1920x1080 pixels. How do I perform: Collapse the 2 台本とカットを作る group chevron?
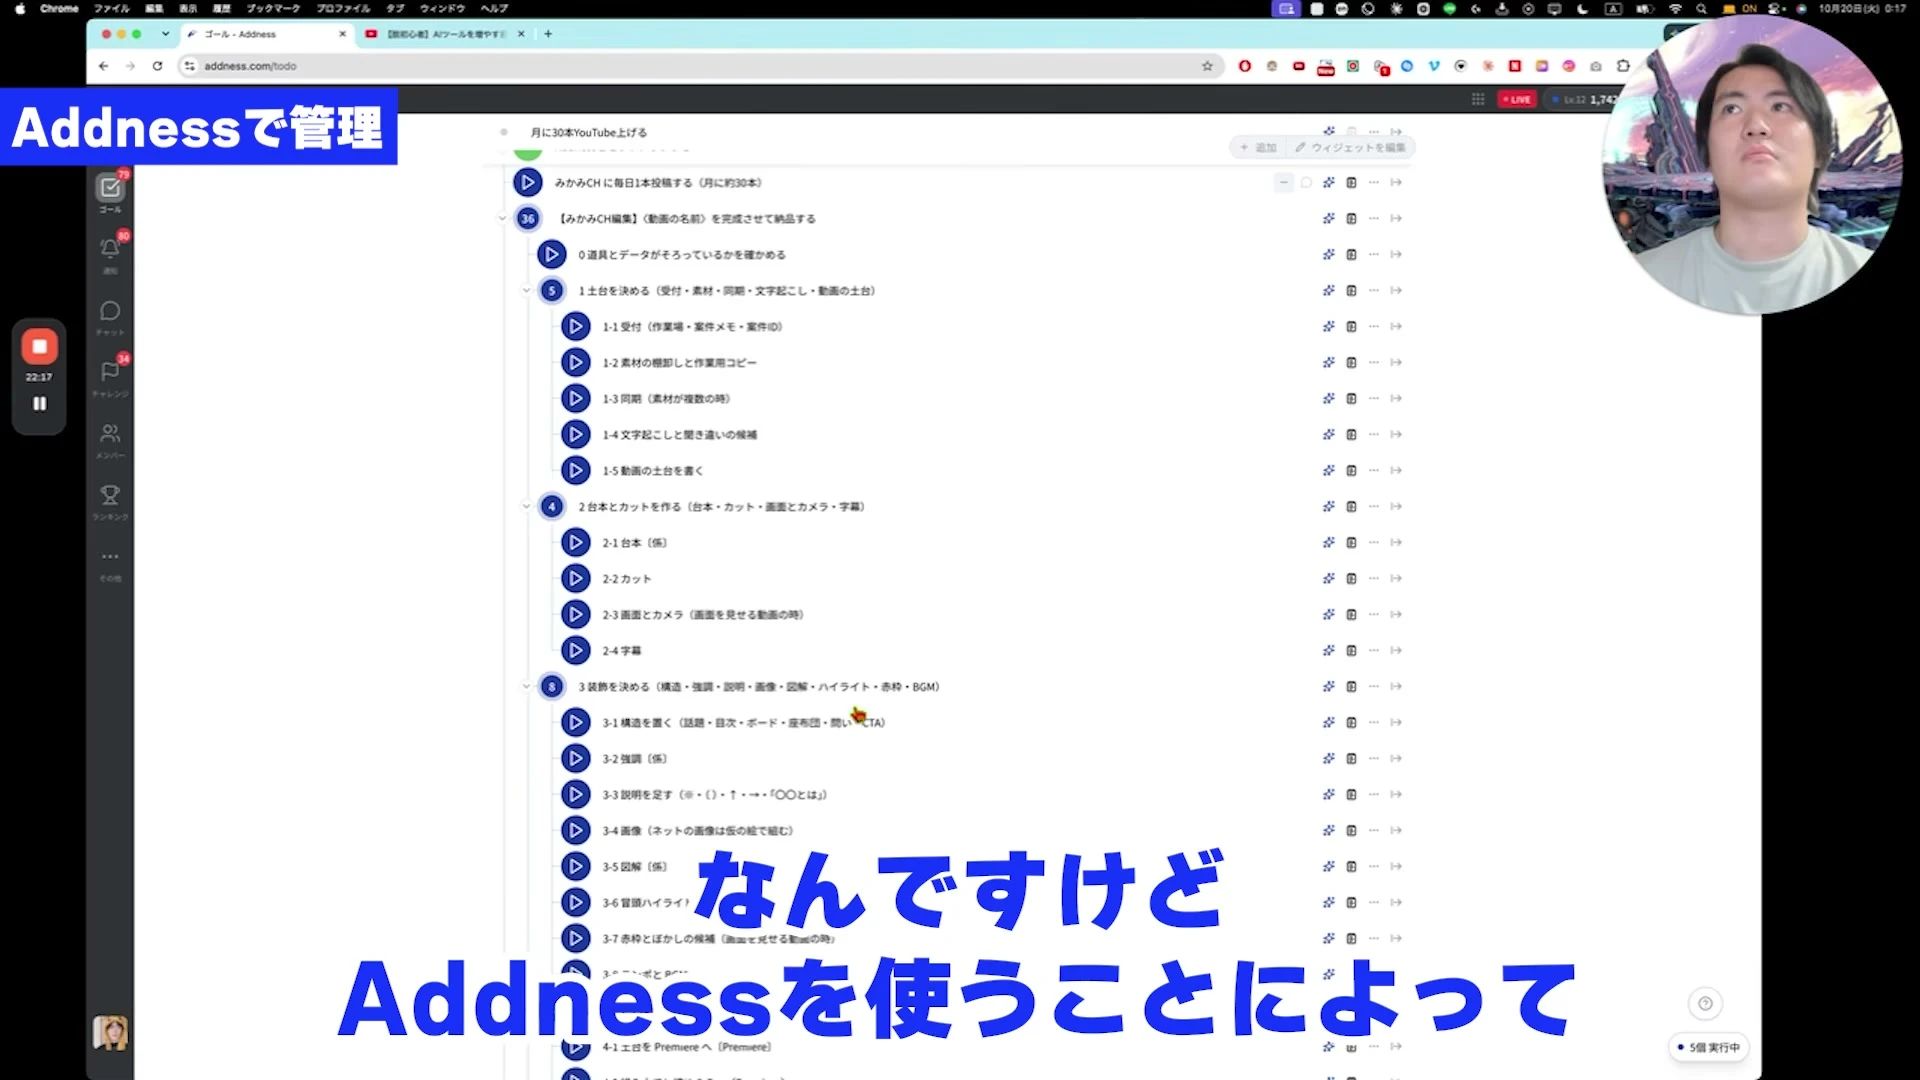pos(527,507)
